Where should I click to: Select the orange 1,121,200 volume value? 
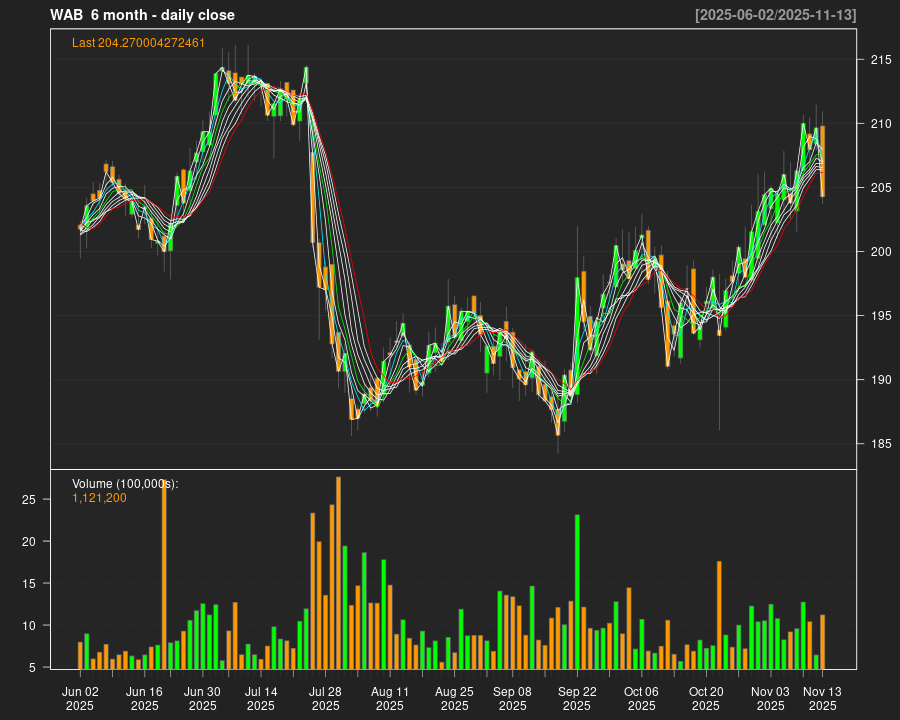[99, 498]
